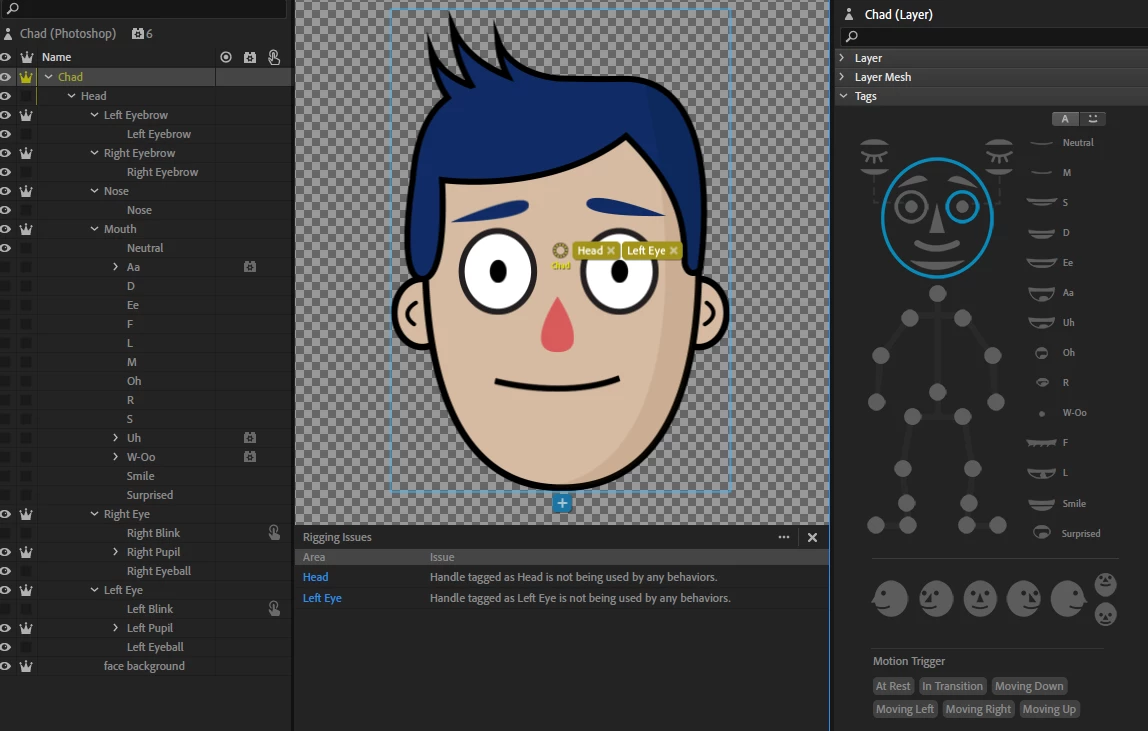
Task: Apply the Surprised mouth tag icon
Action: pyautogui.click(x=1042, y=533)
